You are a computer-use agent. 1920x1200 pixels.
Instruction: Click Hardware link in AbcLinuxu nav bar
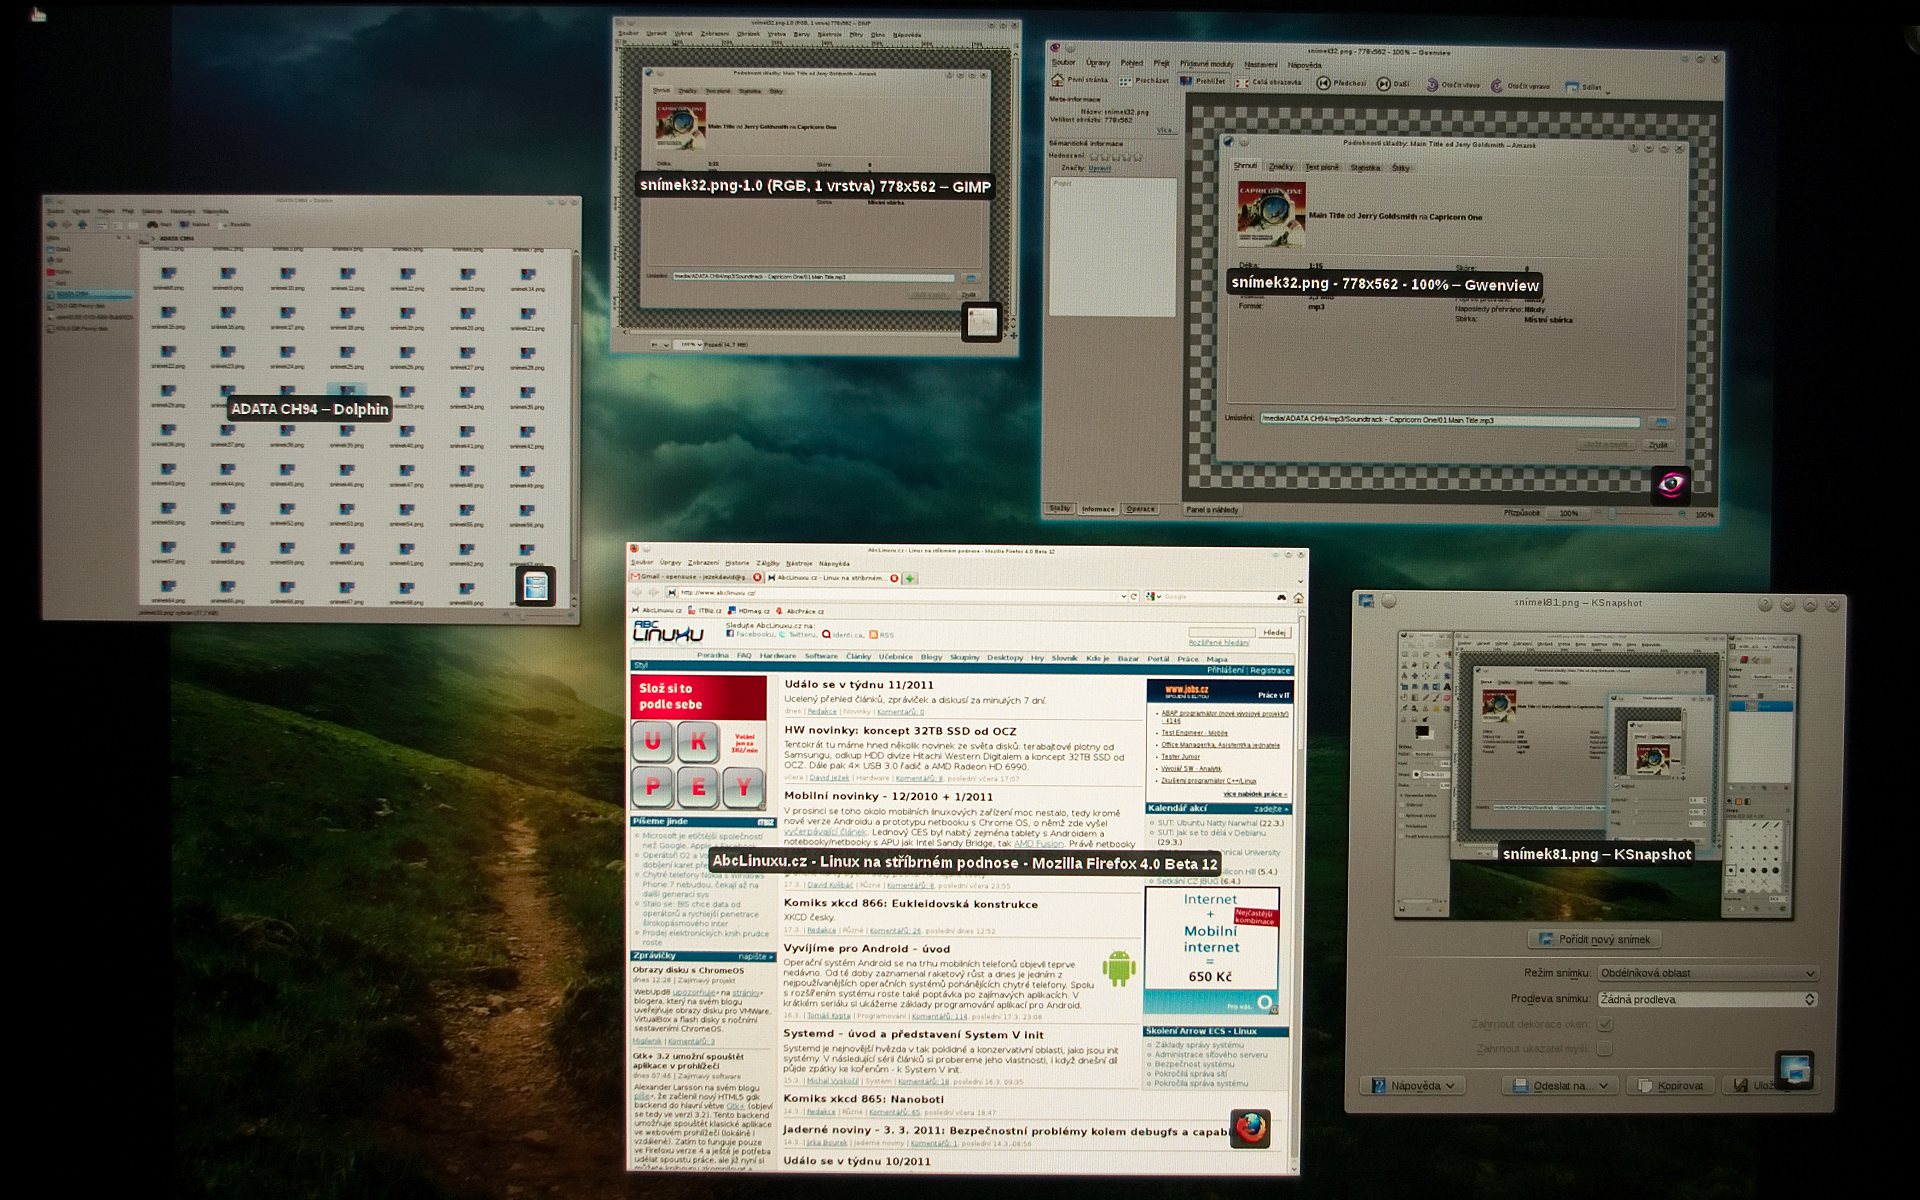[777, 656]
